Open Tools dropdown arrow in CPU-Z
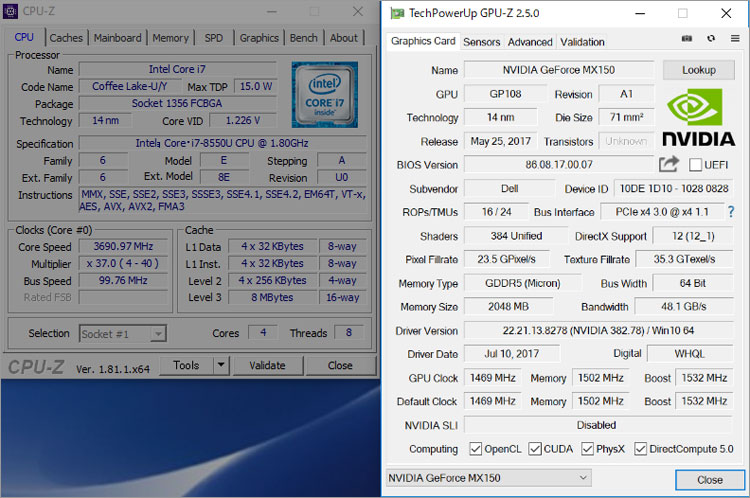The image size is (750, 498). point(221,365)
